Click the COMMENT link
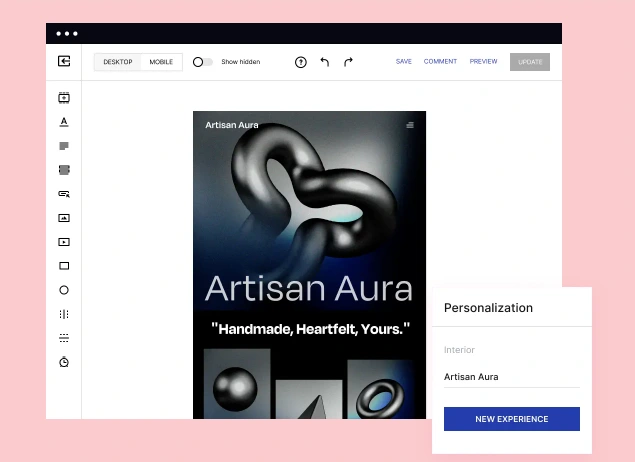The height and width of the screenshot is (462, 635). click(440, 62)
